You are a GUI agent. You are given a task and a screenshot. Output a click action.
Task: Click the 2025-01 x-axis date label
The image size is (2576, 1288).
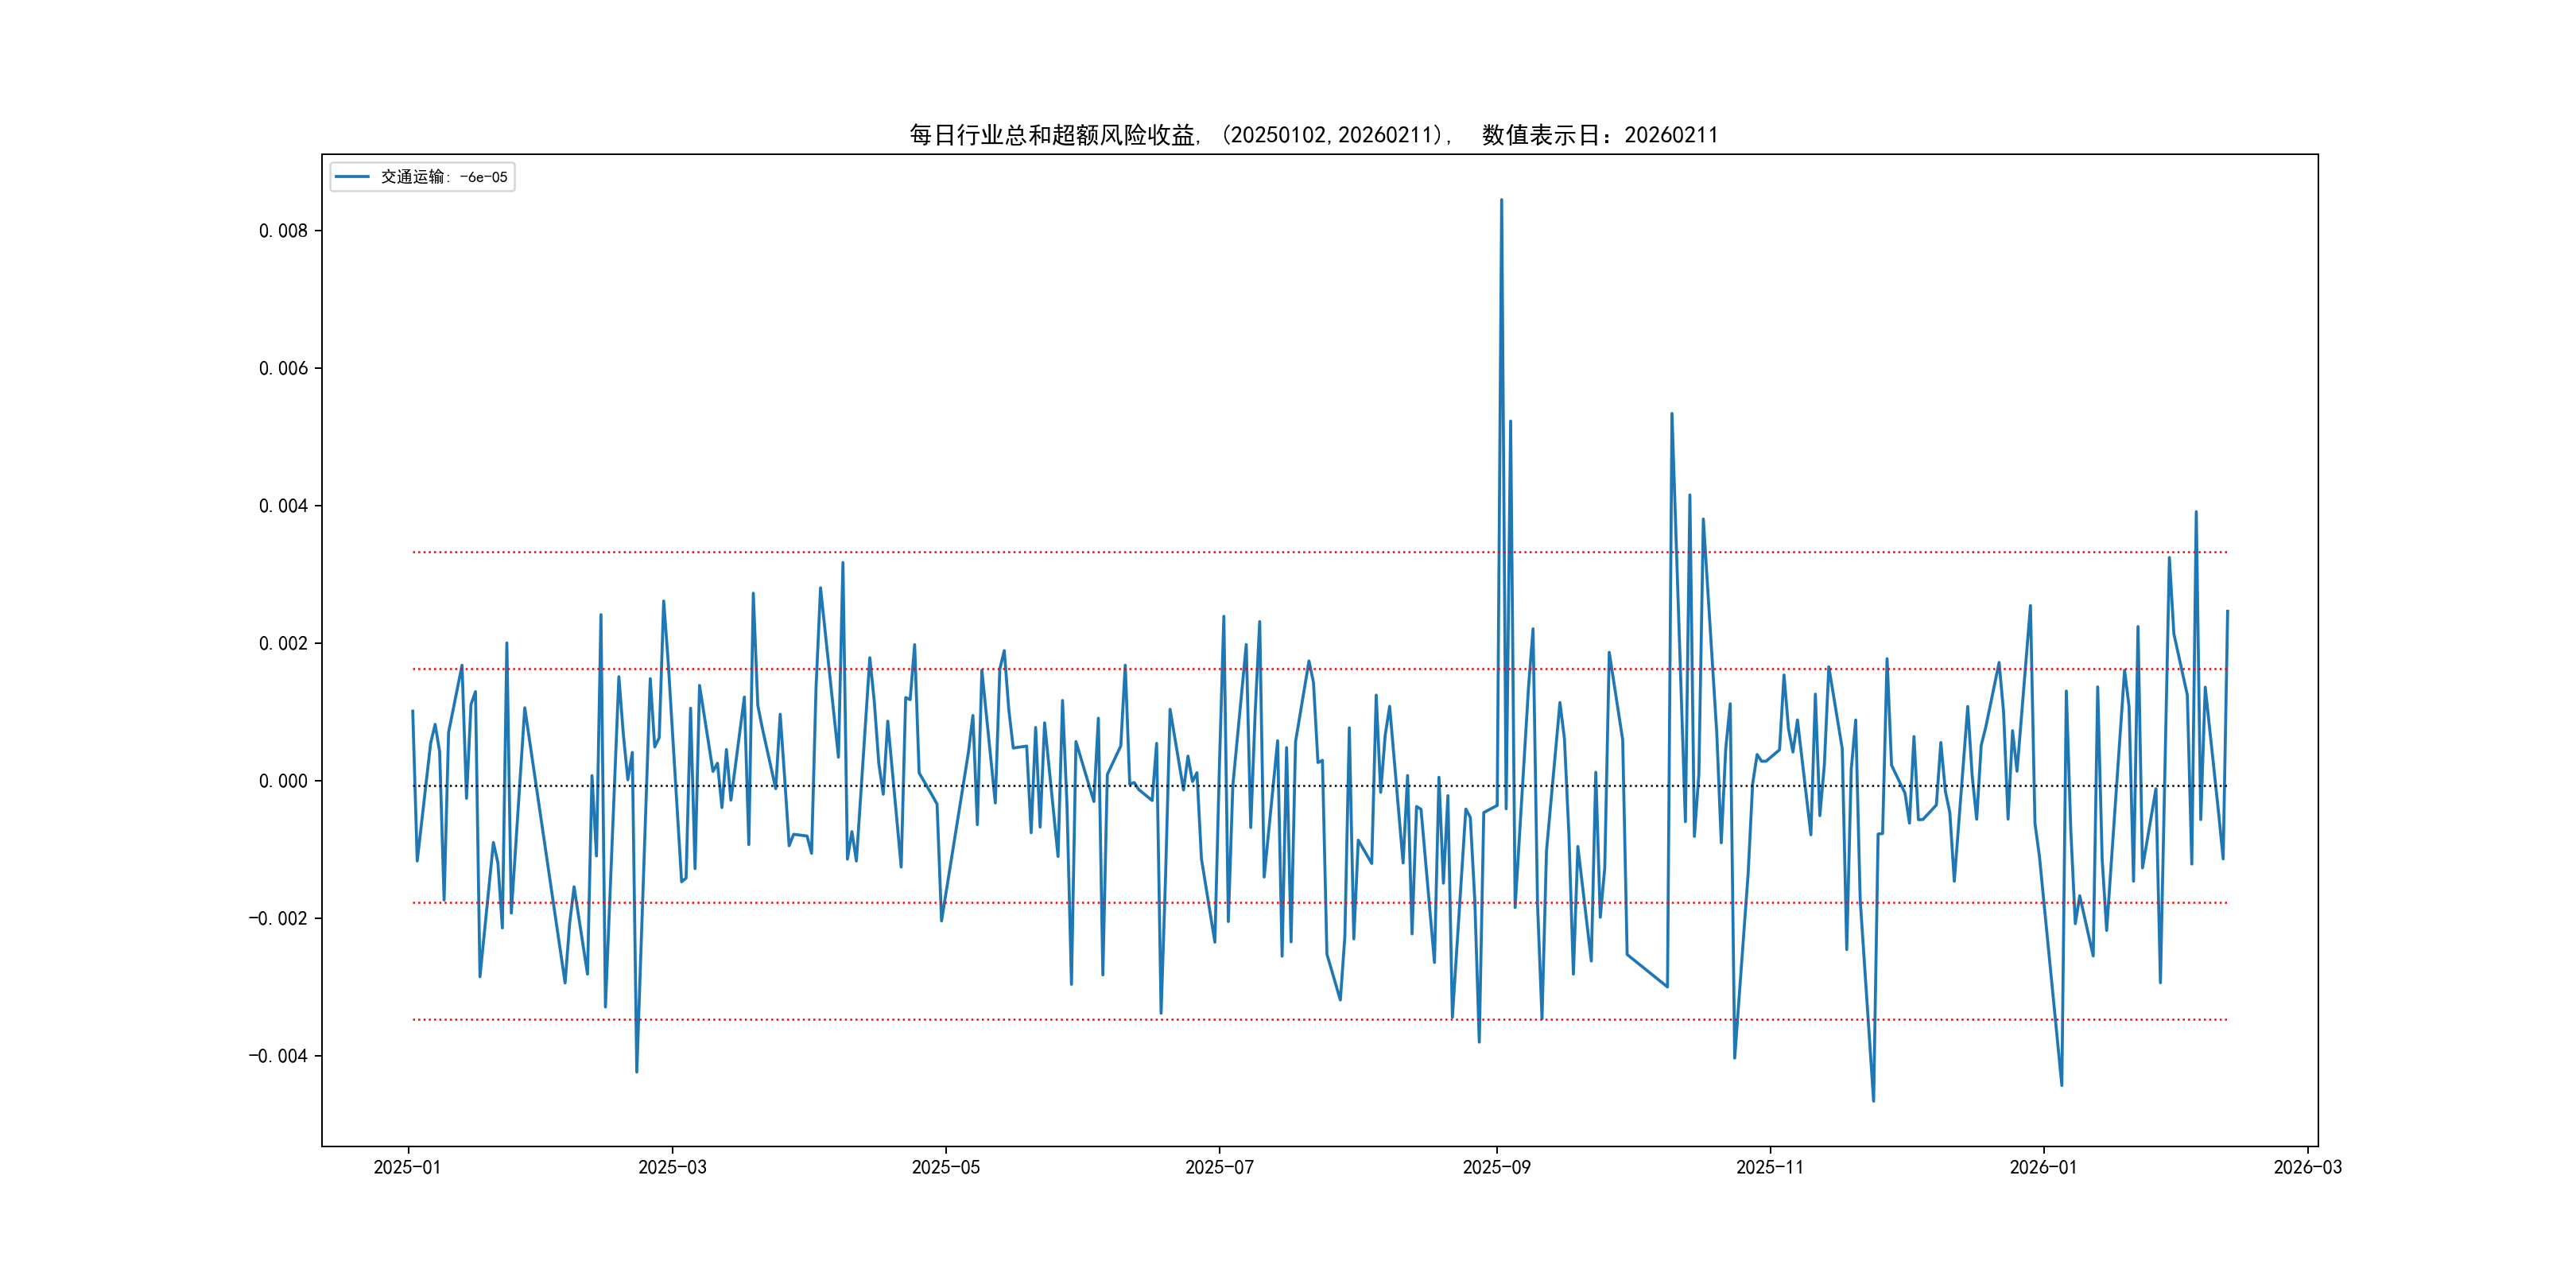(407, 1167)
